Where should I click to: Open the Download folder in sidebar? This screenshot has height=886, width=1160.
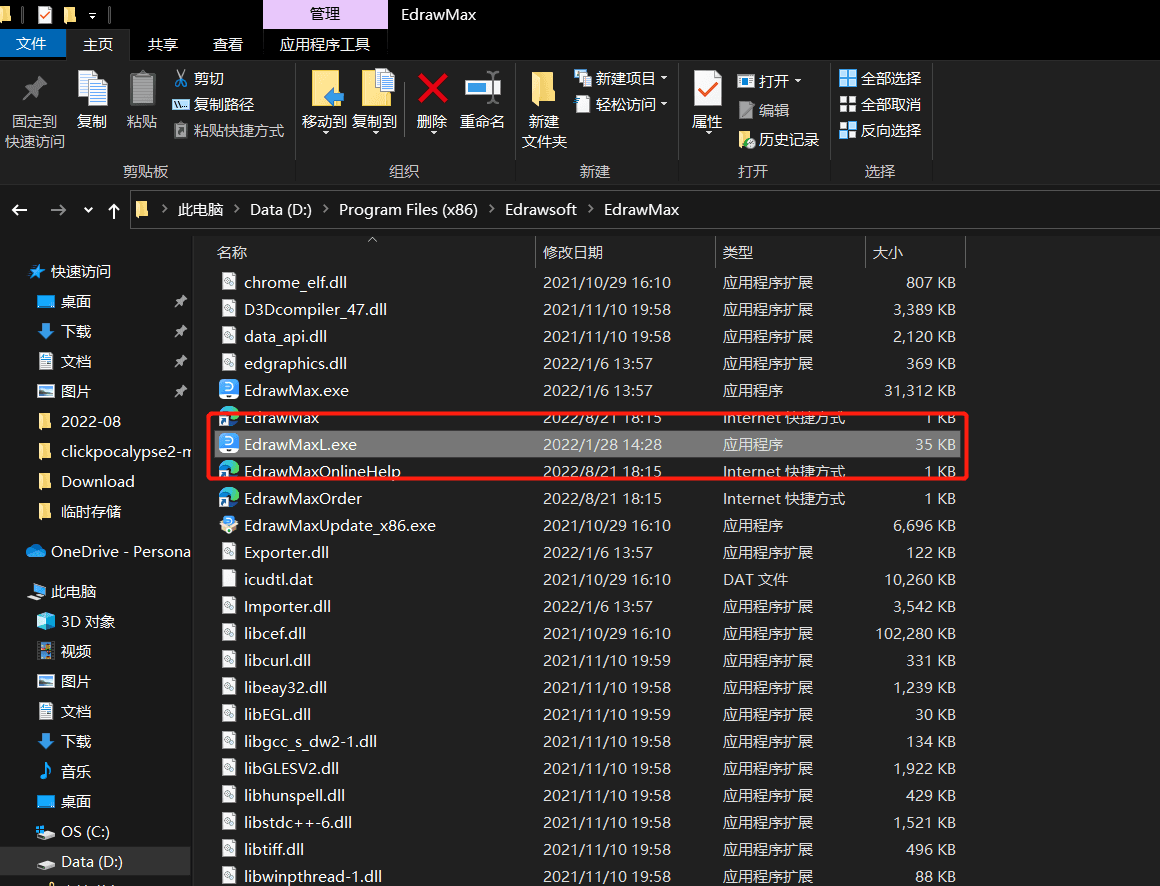point(98,481)
